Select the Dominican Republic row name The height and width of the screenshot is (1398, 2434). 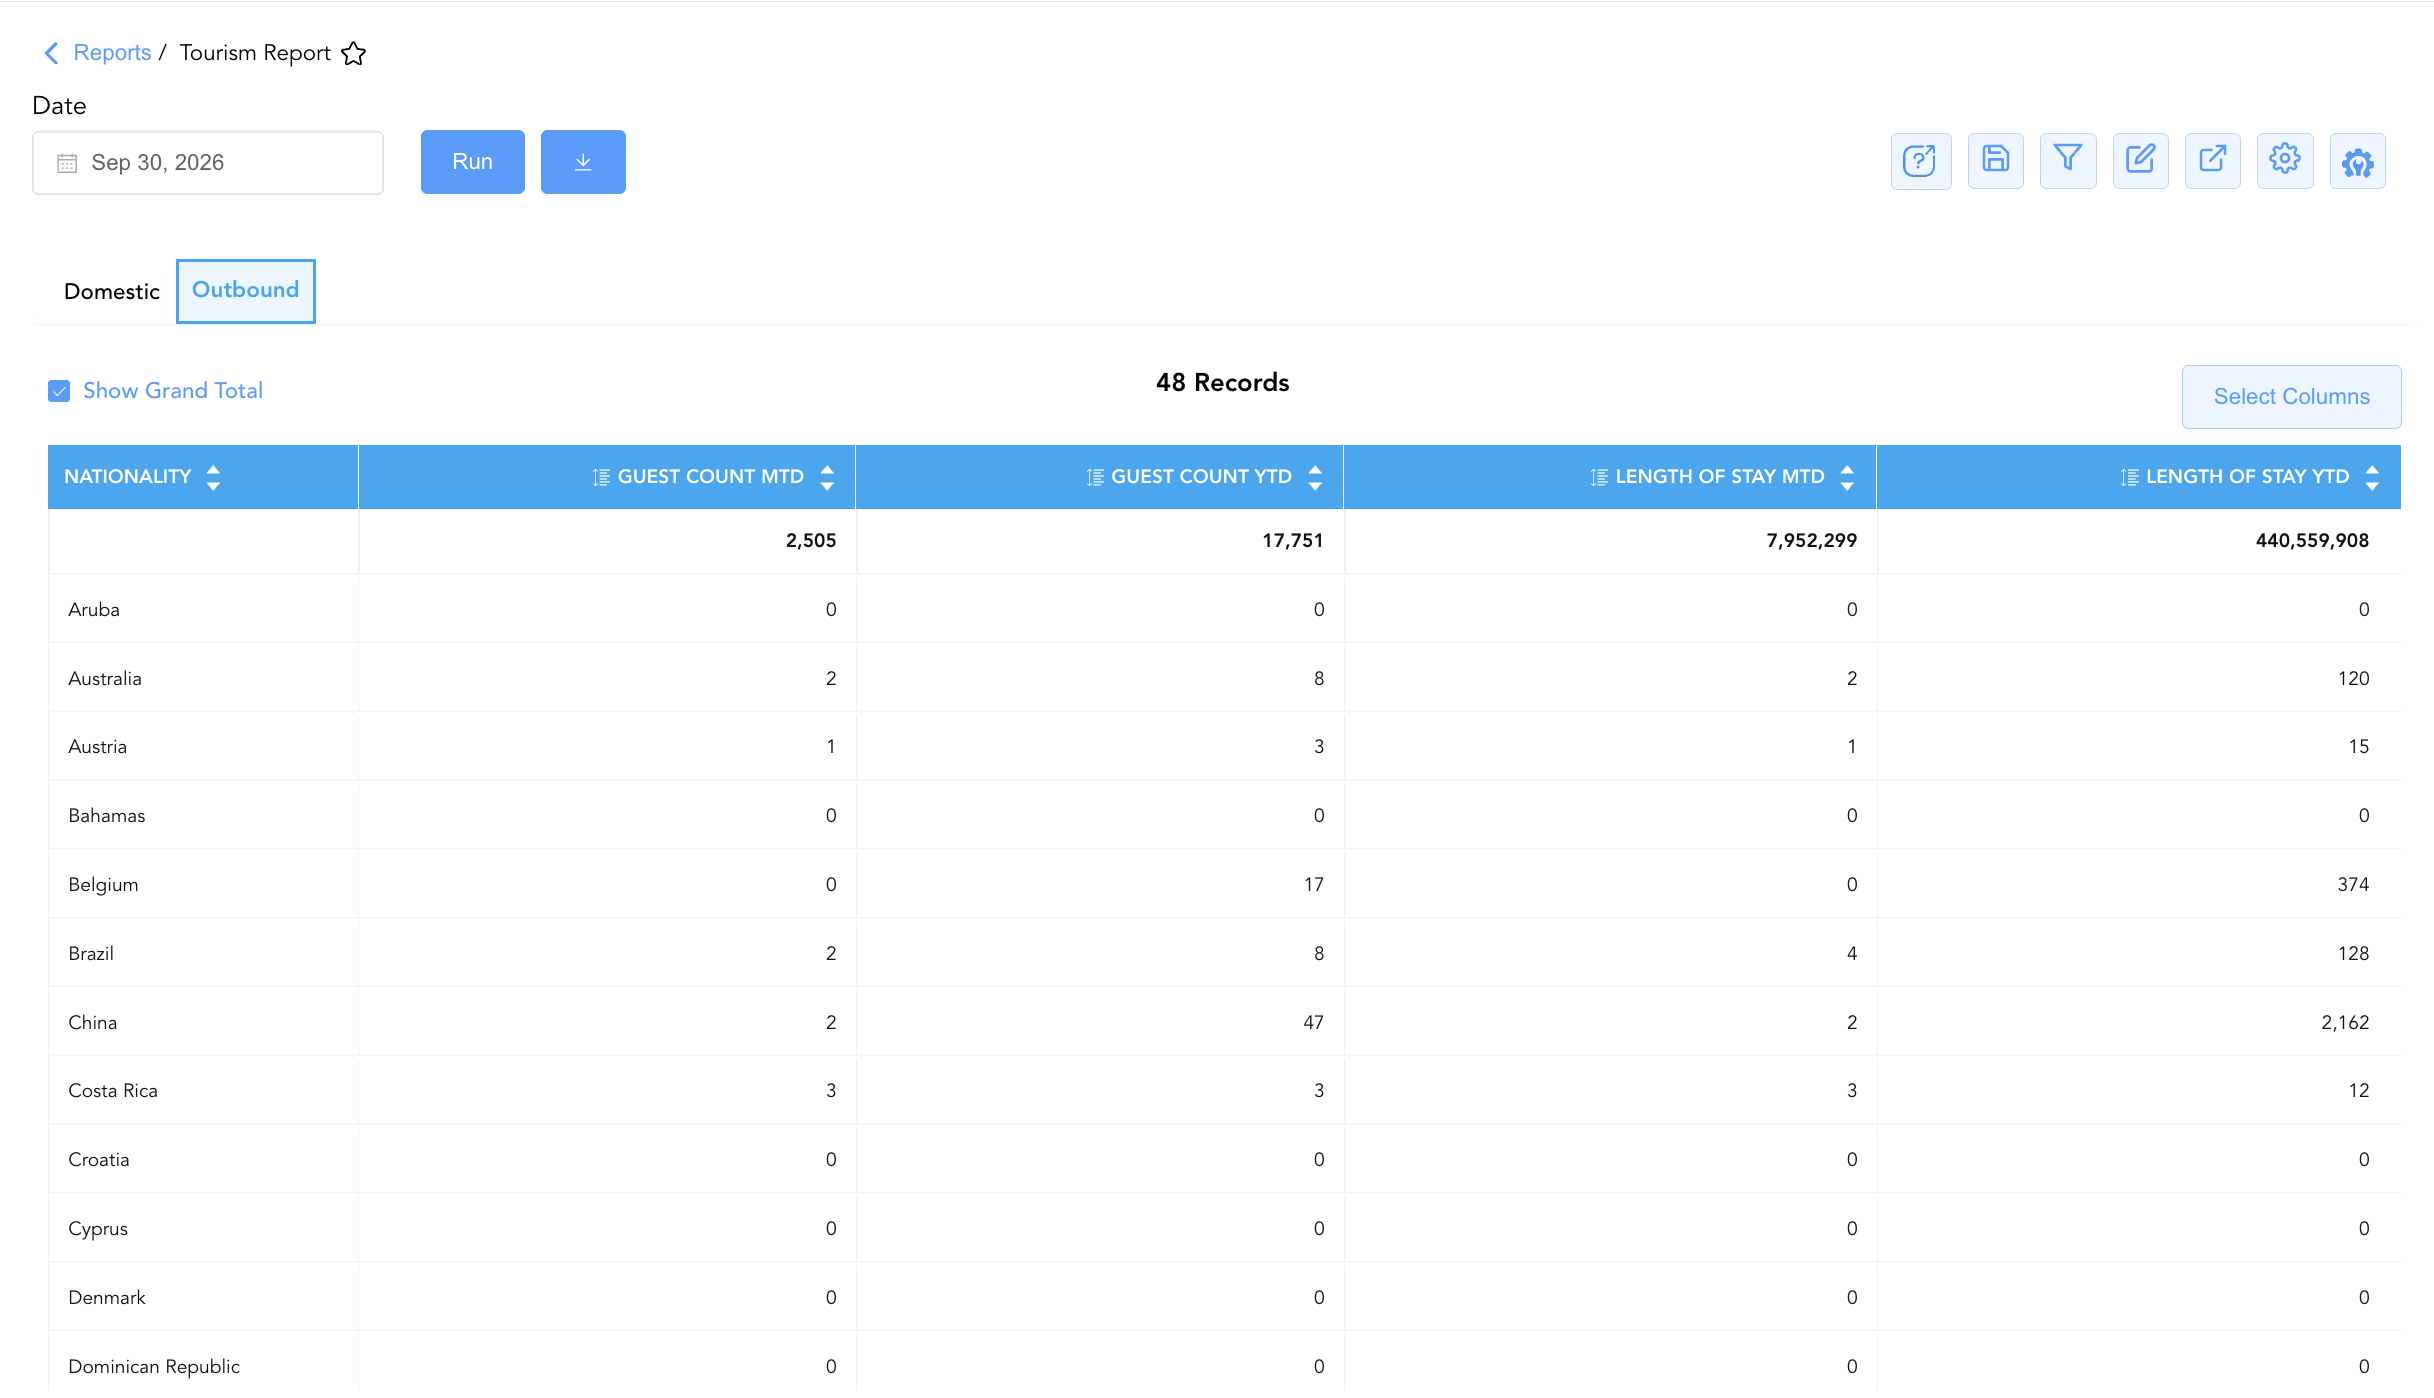tap(154, 1367)
